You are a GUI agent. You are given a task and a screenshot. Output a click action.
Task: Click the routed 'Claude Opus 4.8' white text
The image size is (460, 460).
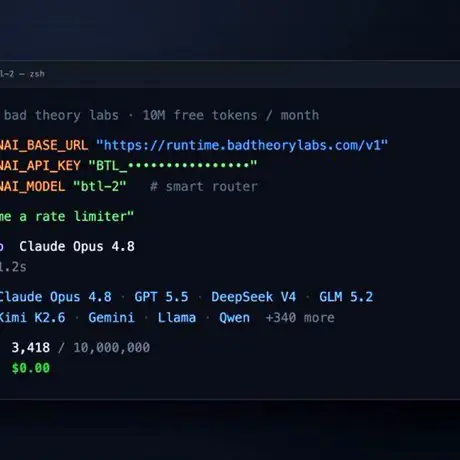[x=77, y=247]
